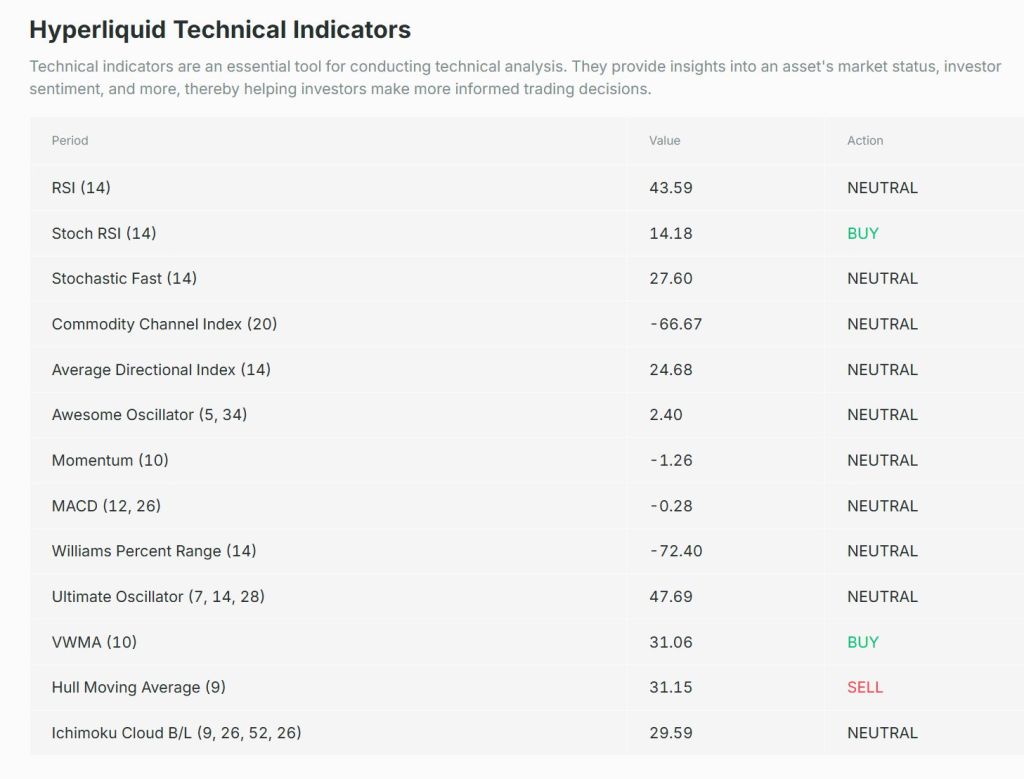The image size is (1024, 779).
Task: Click the Value column header
Action: [664, 141]
